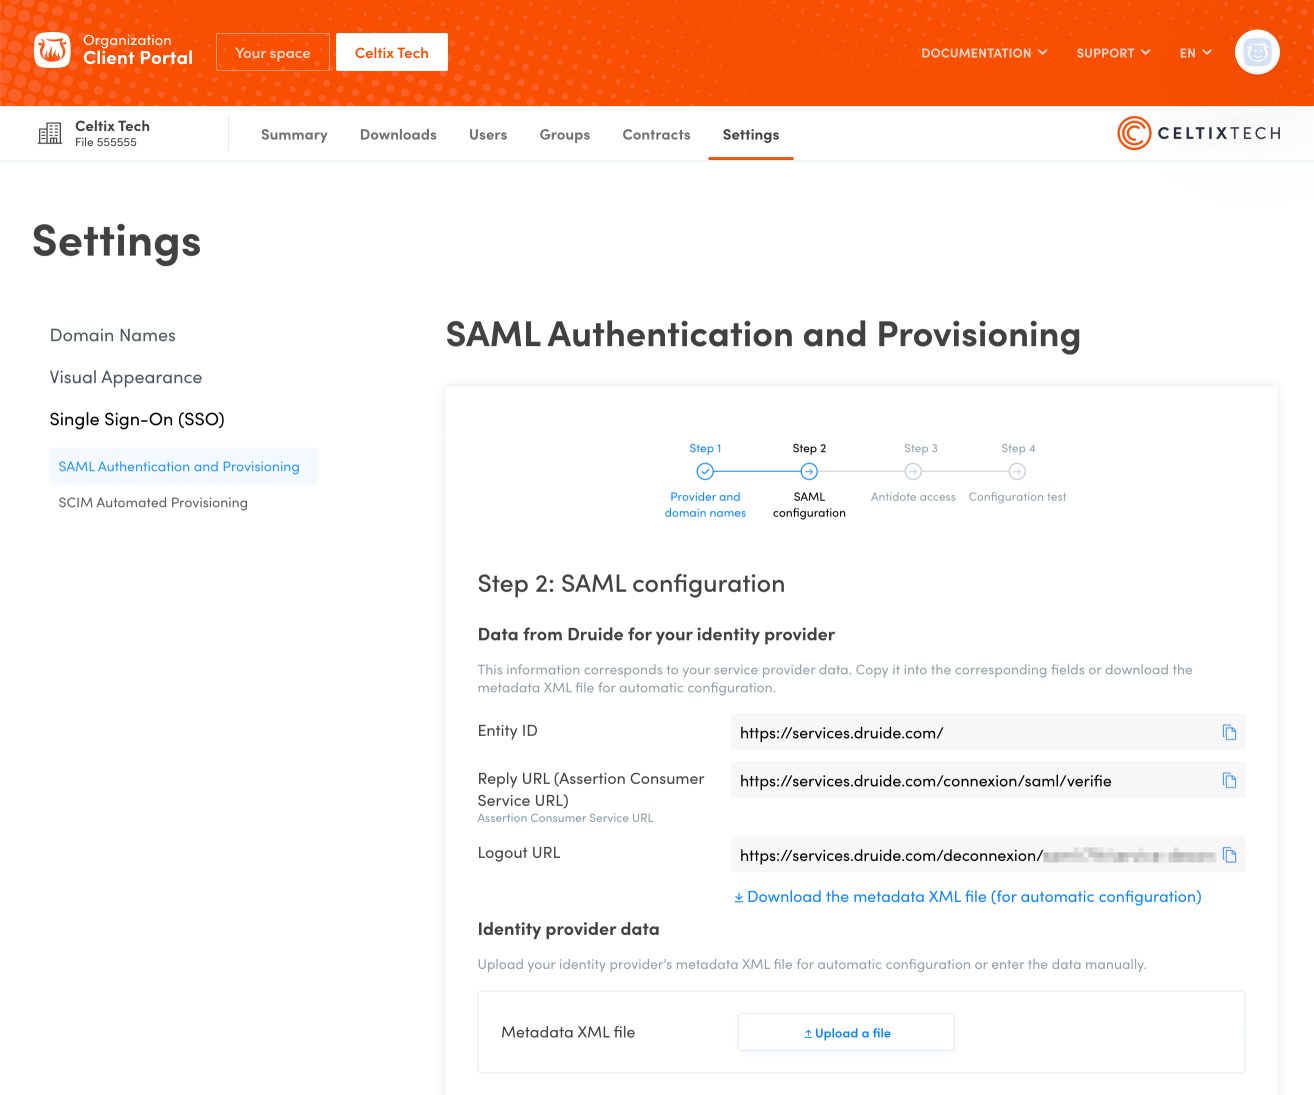Click the Celtix Tech building icon
The height and width of the screenshot is (1095, 1314).
click(x=49, y=134)
